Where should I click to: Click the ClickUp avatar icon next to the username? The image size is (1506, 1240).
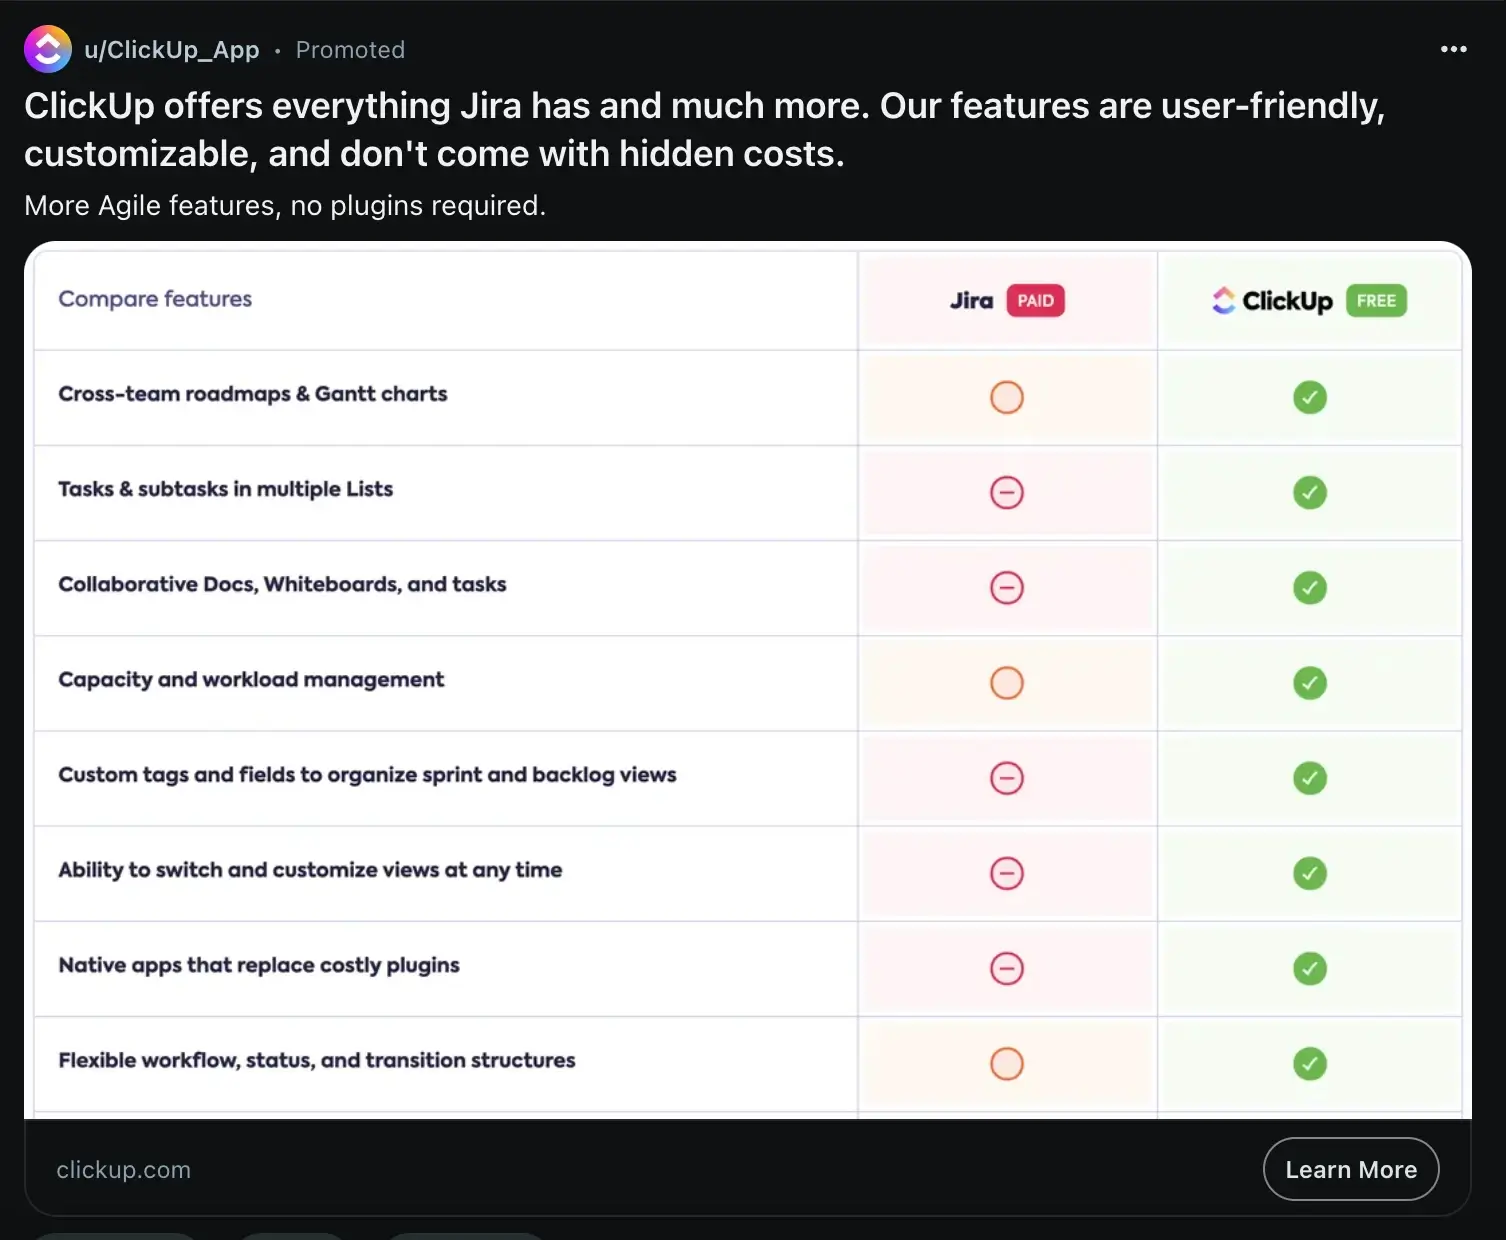click(47, 49)
